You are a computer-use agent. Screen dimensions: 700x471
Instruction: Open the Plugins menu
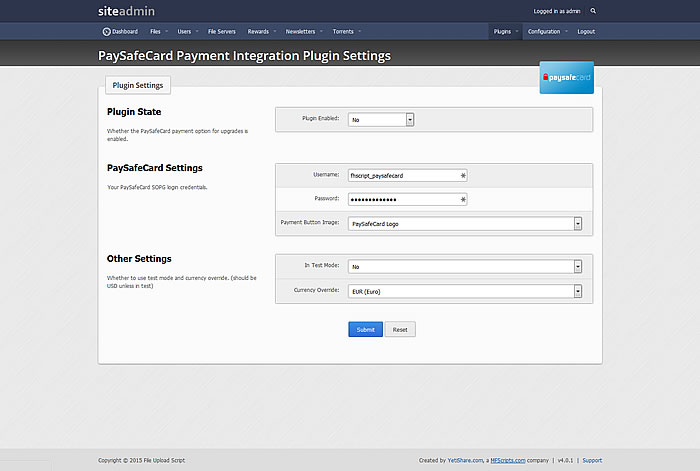click(x=505, y=32)
